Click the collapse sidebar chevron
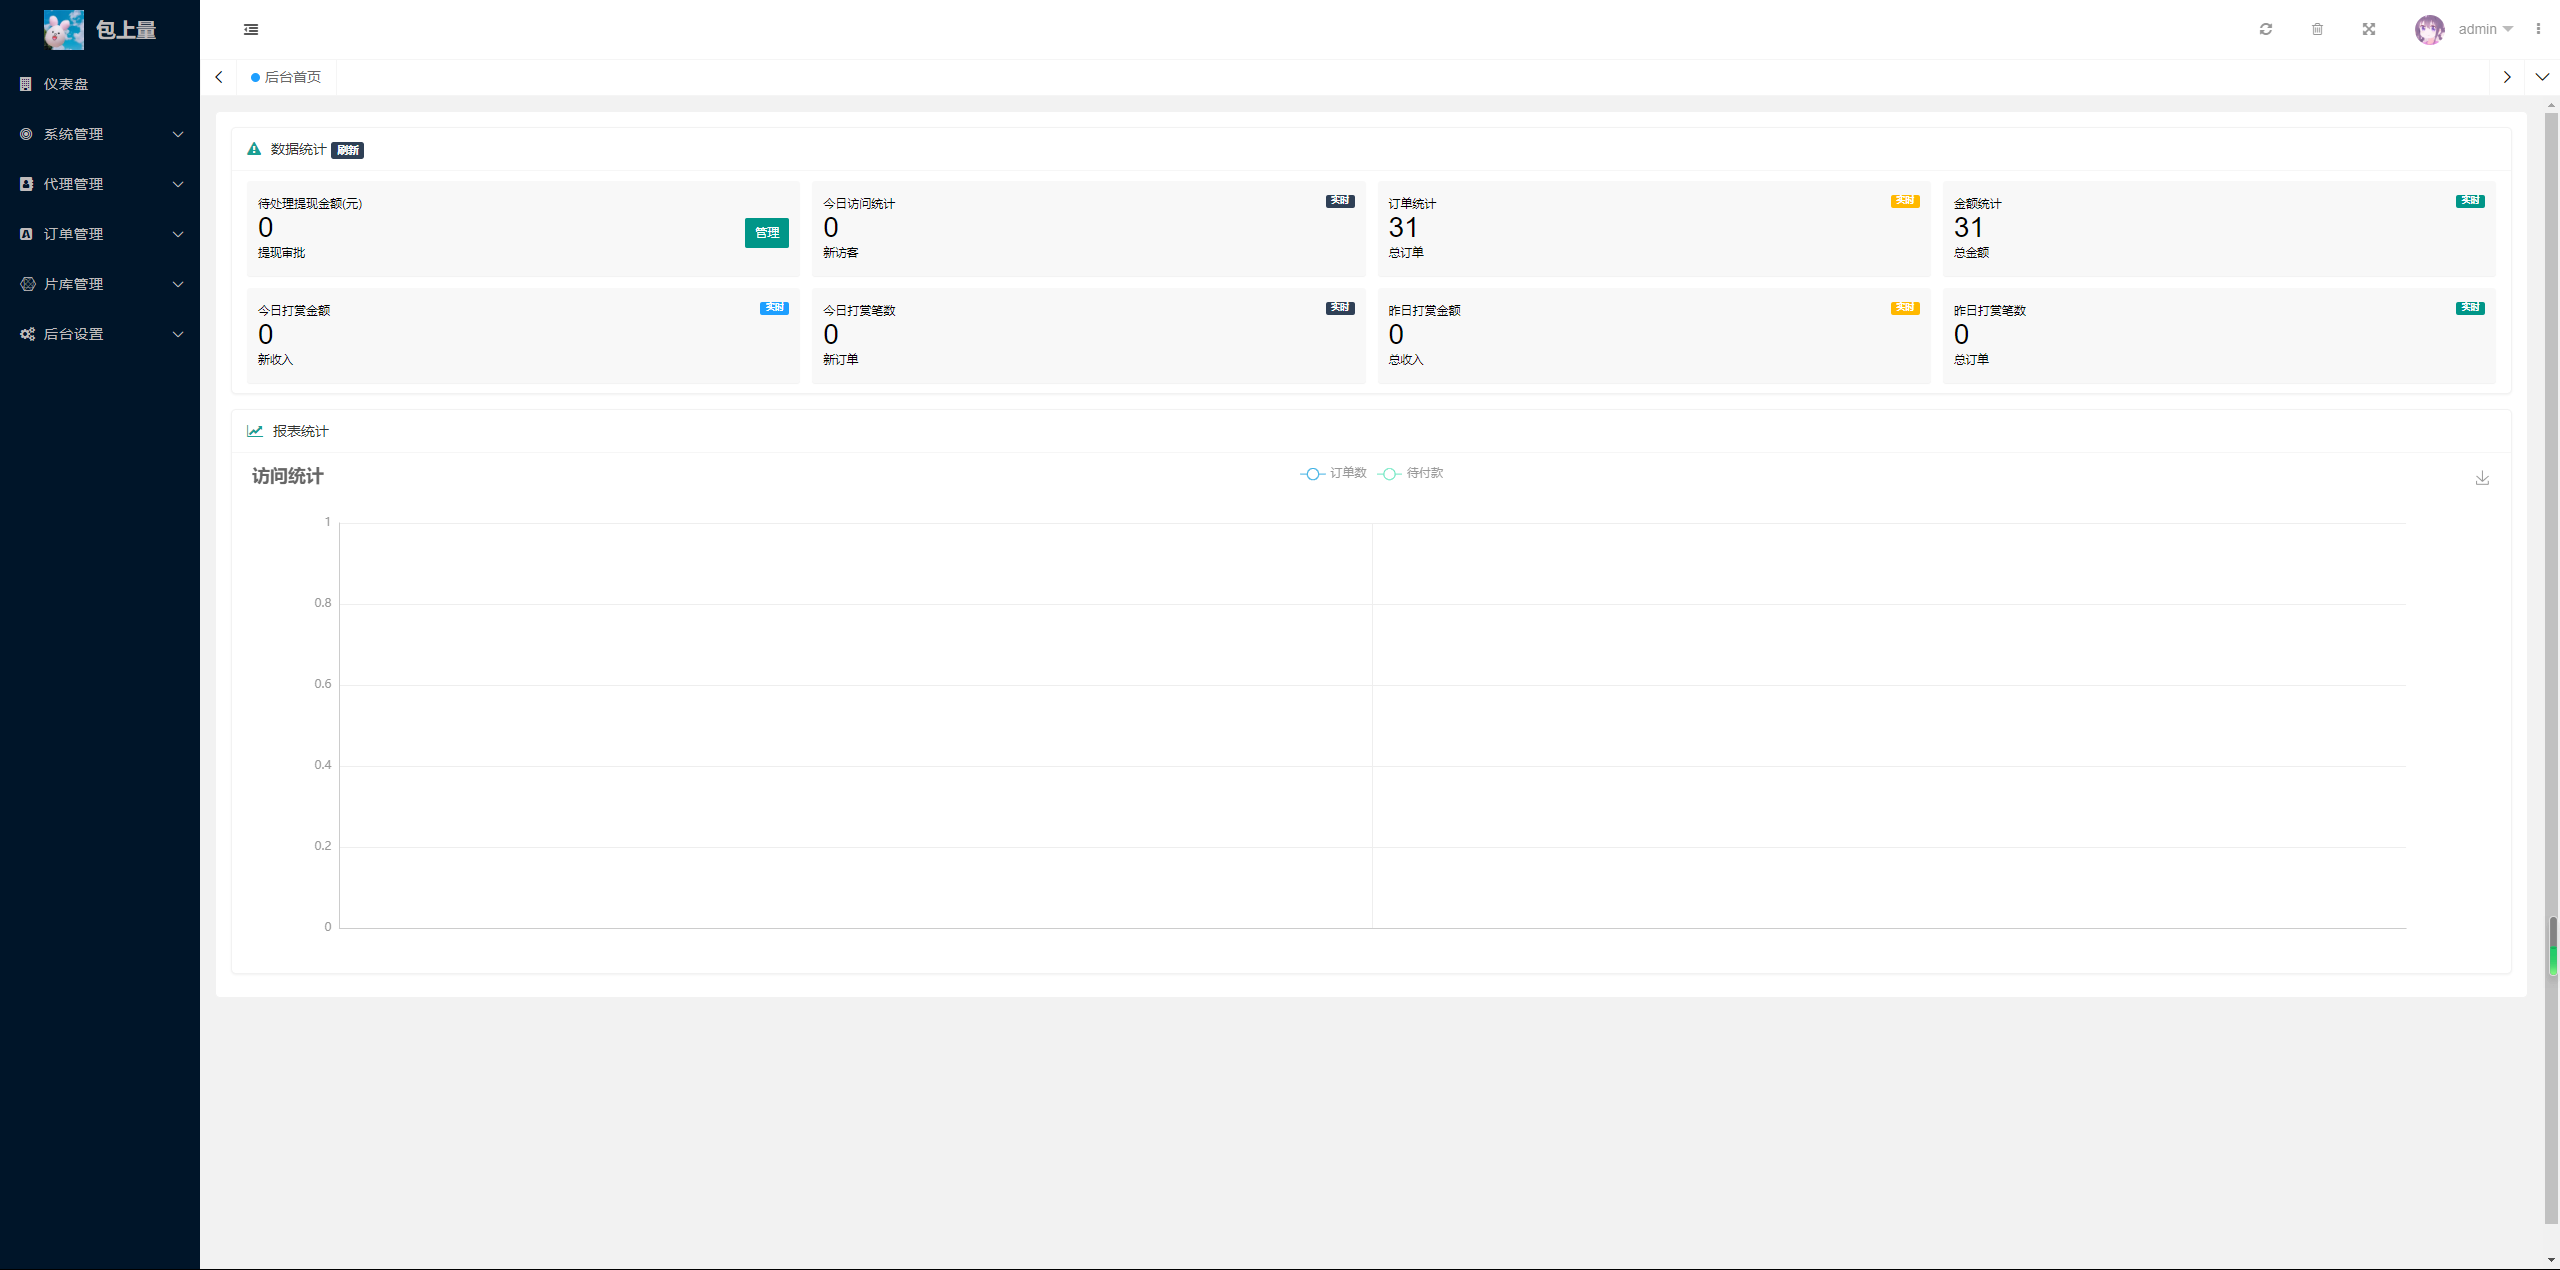Screen dimensions: 2560x1270 click(251, 28)
